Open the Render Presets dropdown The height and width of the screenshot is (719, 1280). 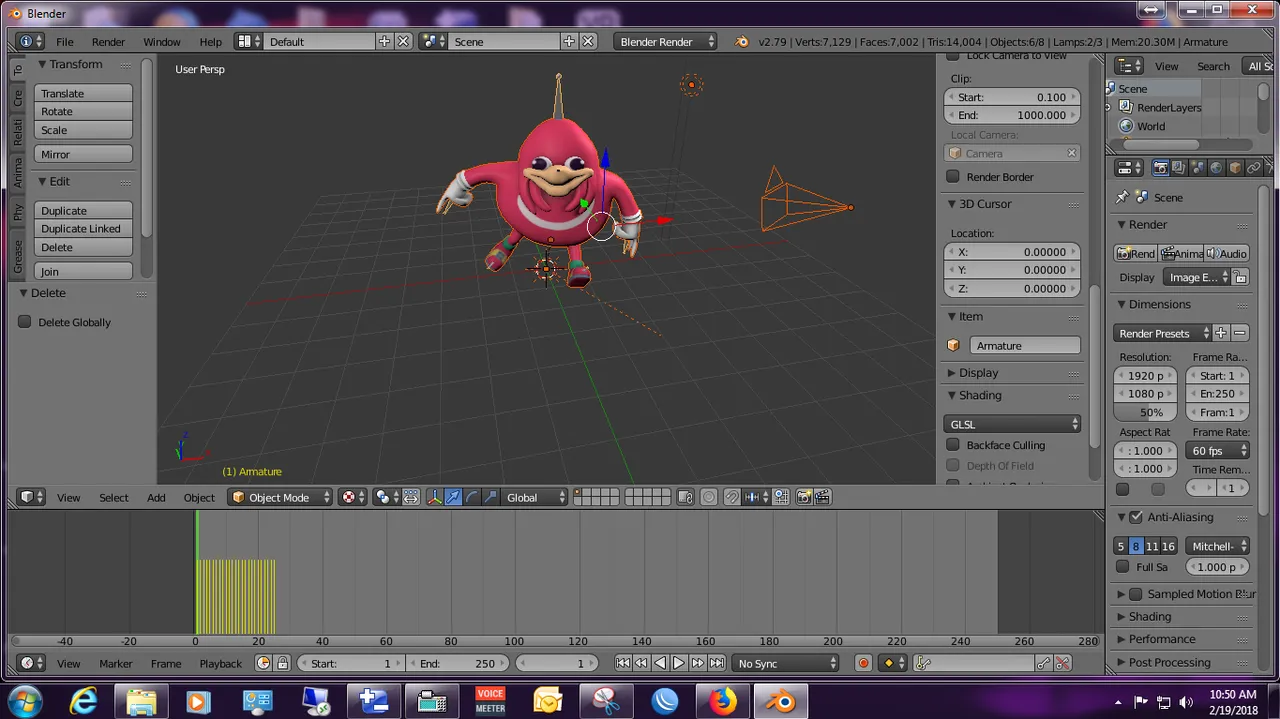(1162, 333)
